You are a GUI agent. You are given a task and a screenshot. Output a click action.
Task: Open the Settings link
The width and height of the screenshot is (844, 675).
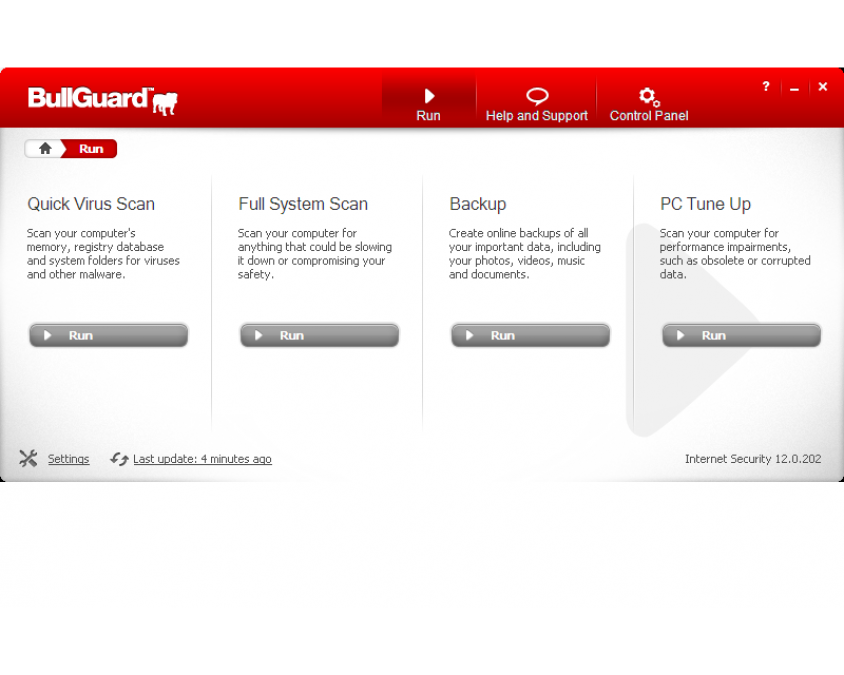(x=68, y=459)
